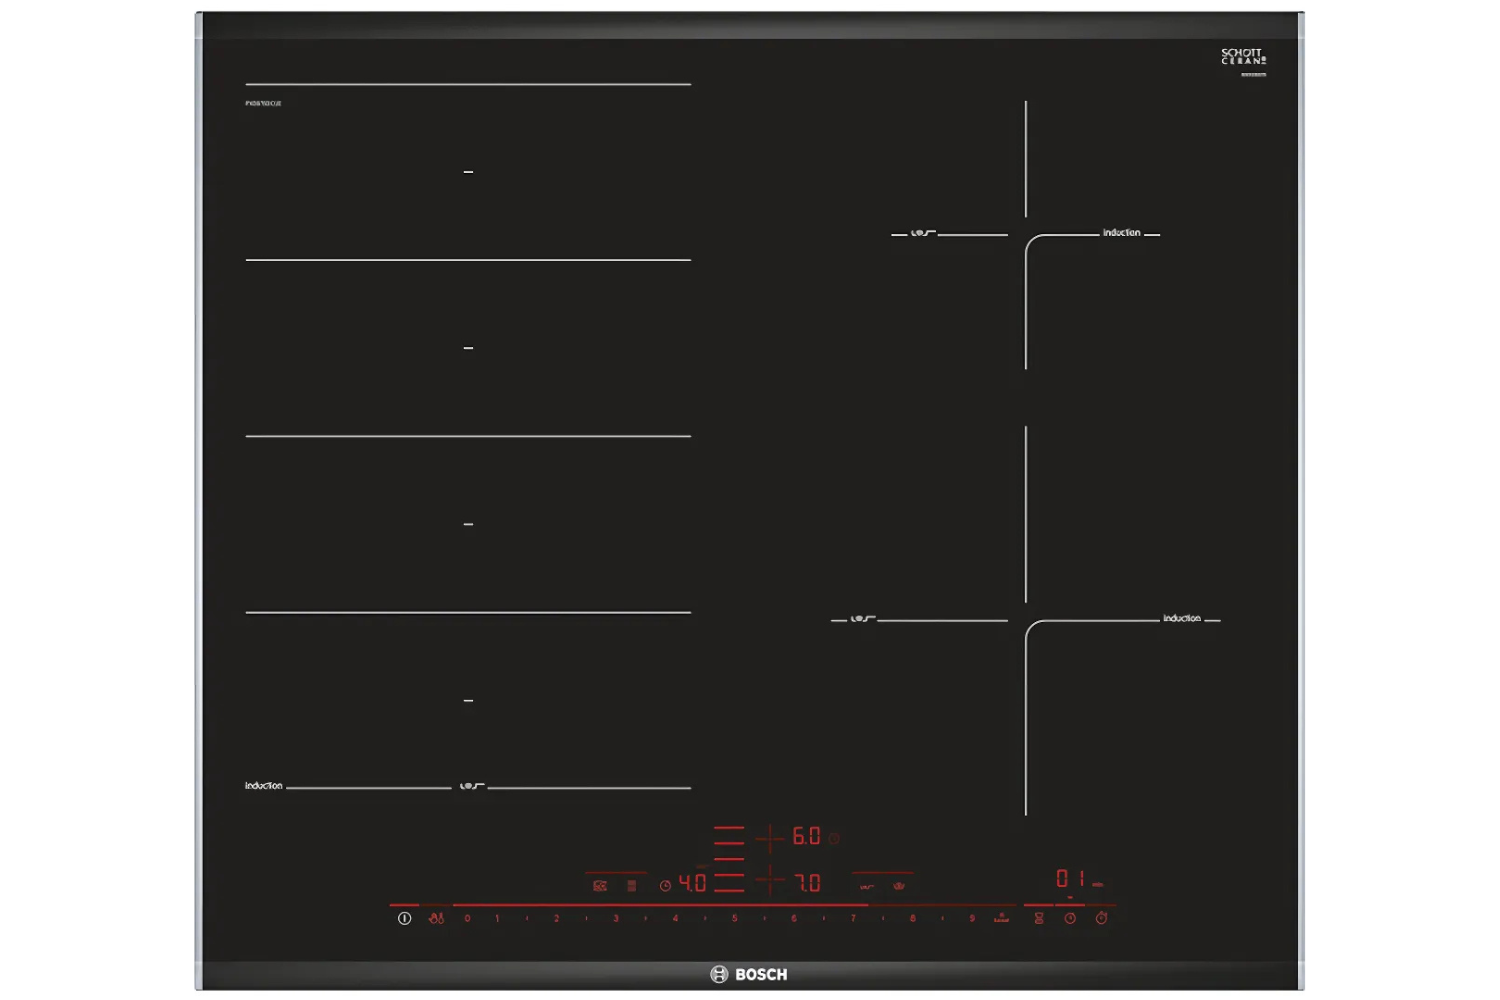Toggle the FlexInduction zone-link icon
This screenshot has height=1000, width=1500.
pos(632,885)
